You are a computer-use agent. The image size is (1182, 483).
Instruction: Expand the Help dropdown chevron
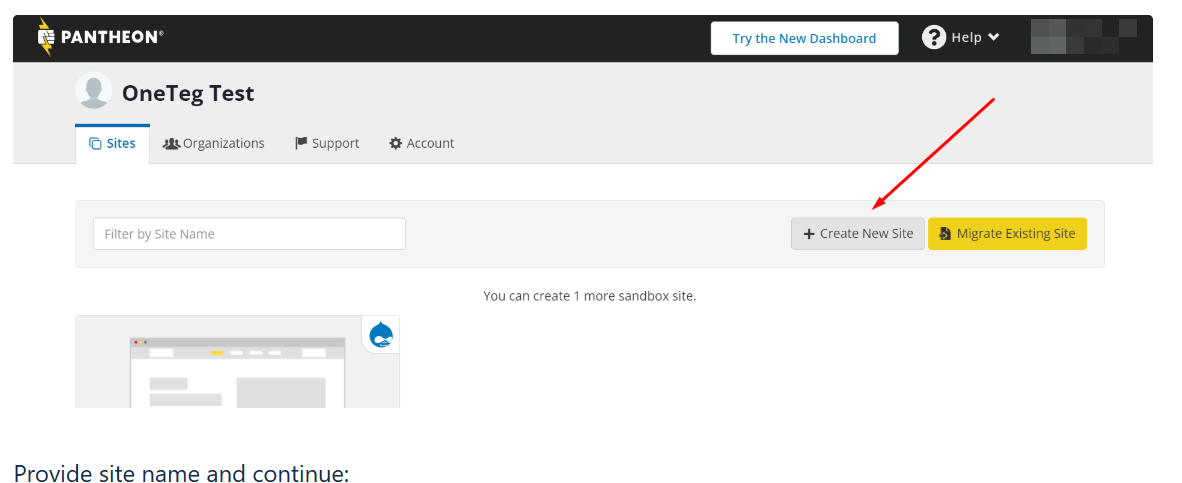tap(993, 37)
